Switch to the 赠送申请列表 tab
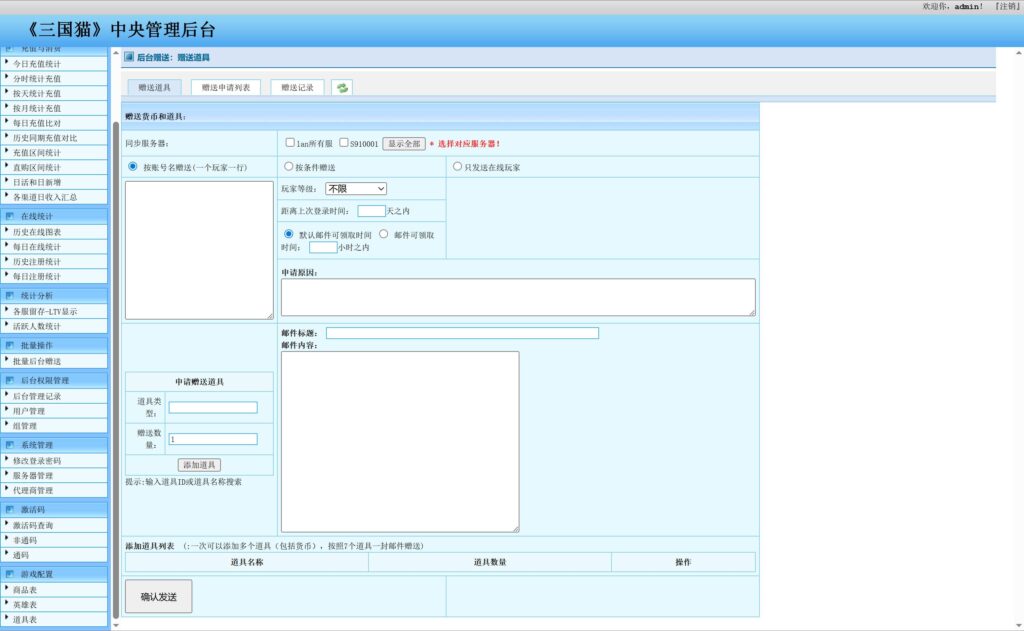The image size is (1024, 631). pos(225,88)
